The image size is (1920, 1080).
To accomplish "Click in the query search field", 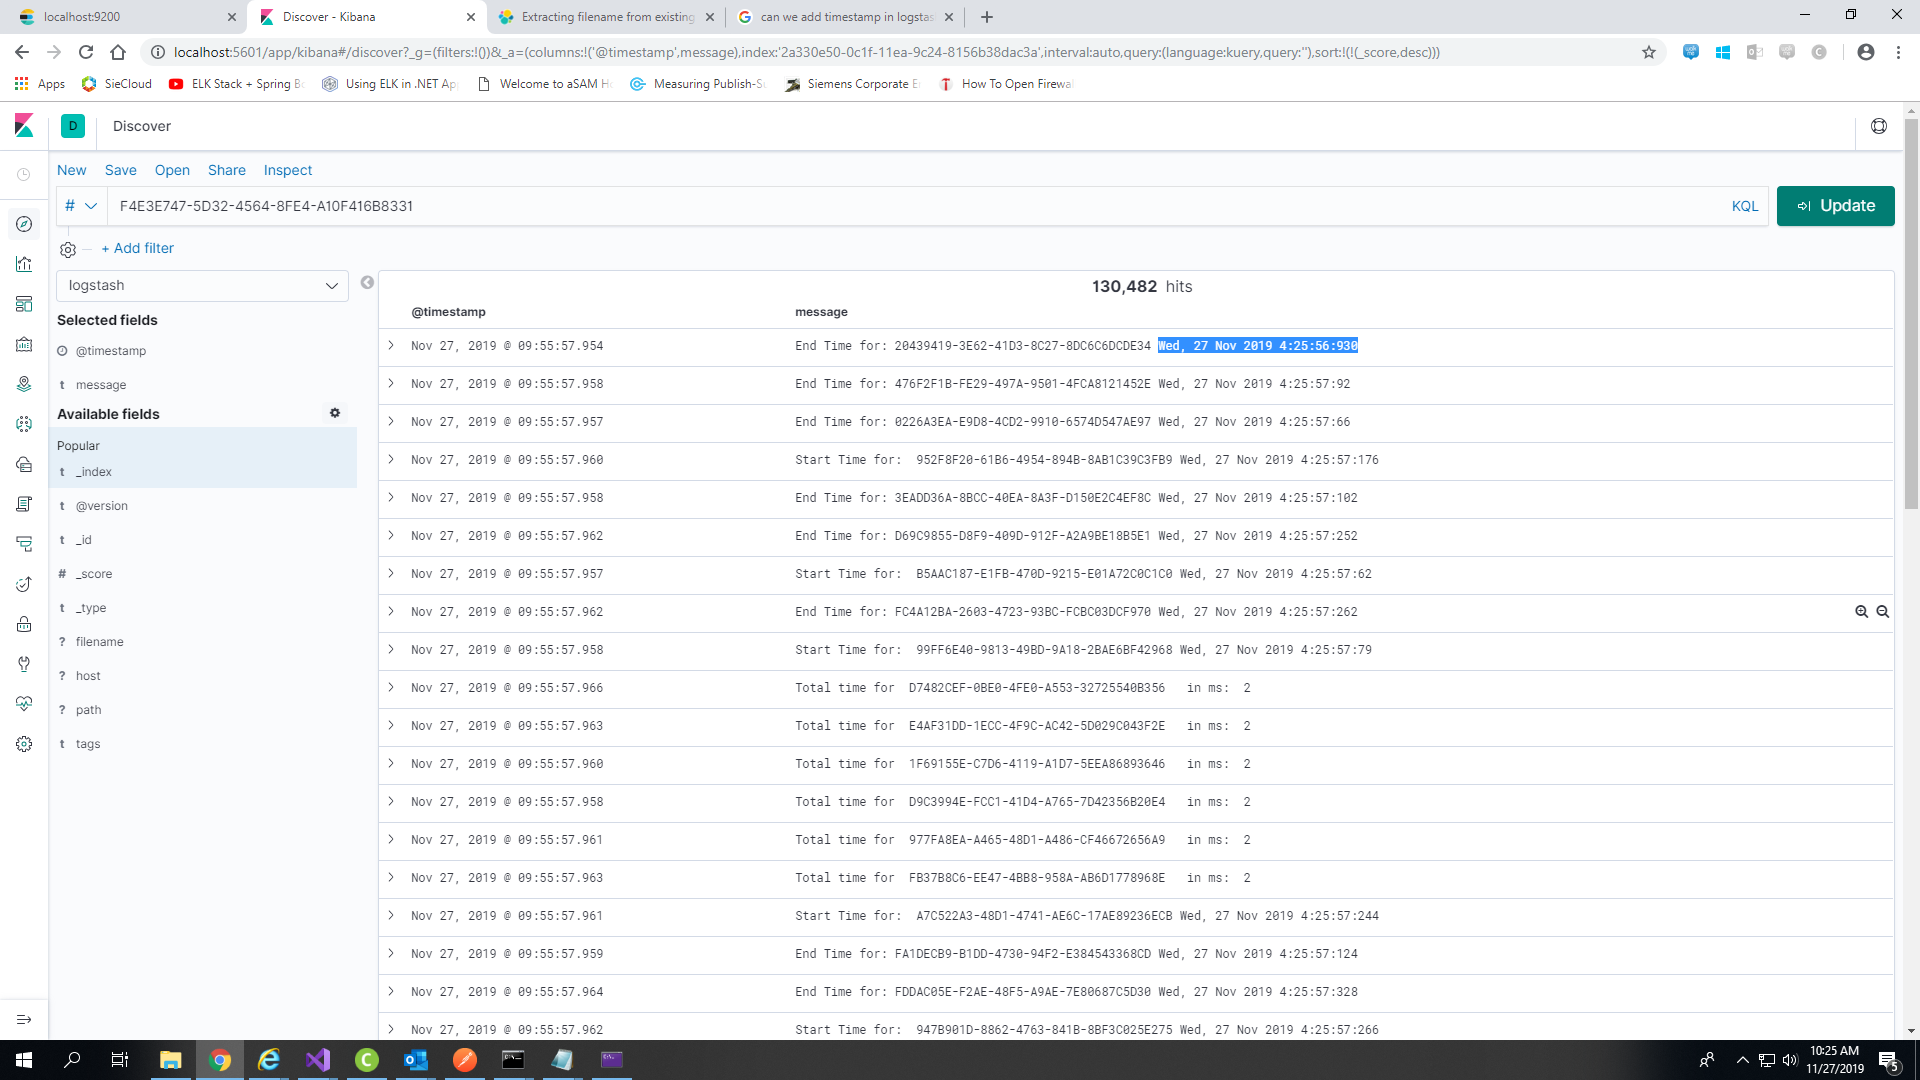I will coord(900,206).
